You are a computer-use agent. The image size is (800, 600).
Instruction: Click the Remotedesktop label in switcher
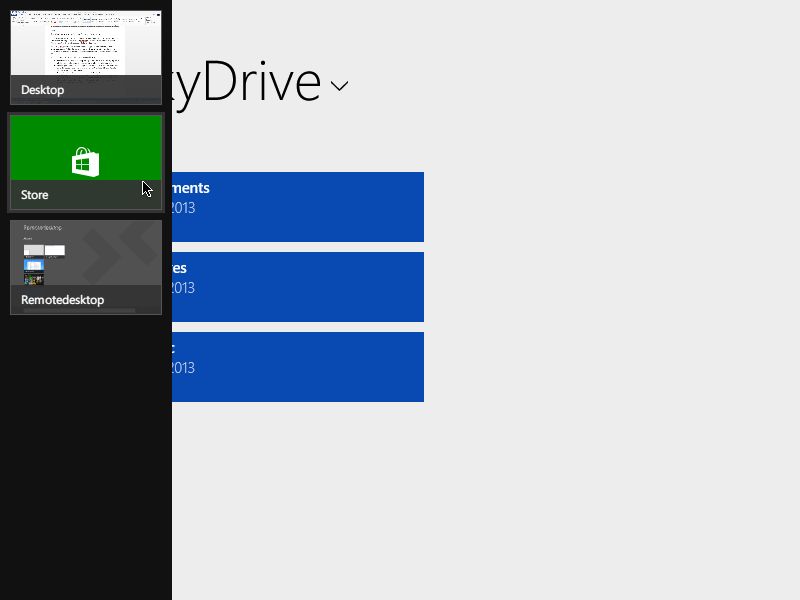[62, 300]
